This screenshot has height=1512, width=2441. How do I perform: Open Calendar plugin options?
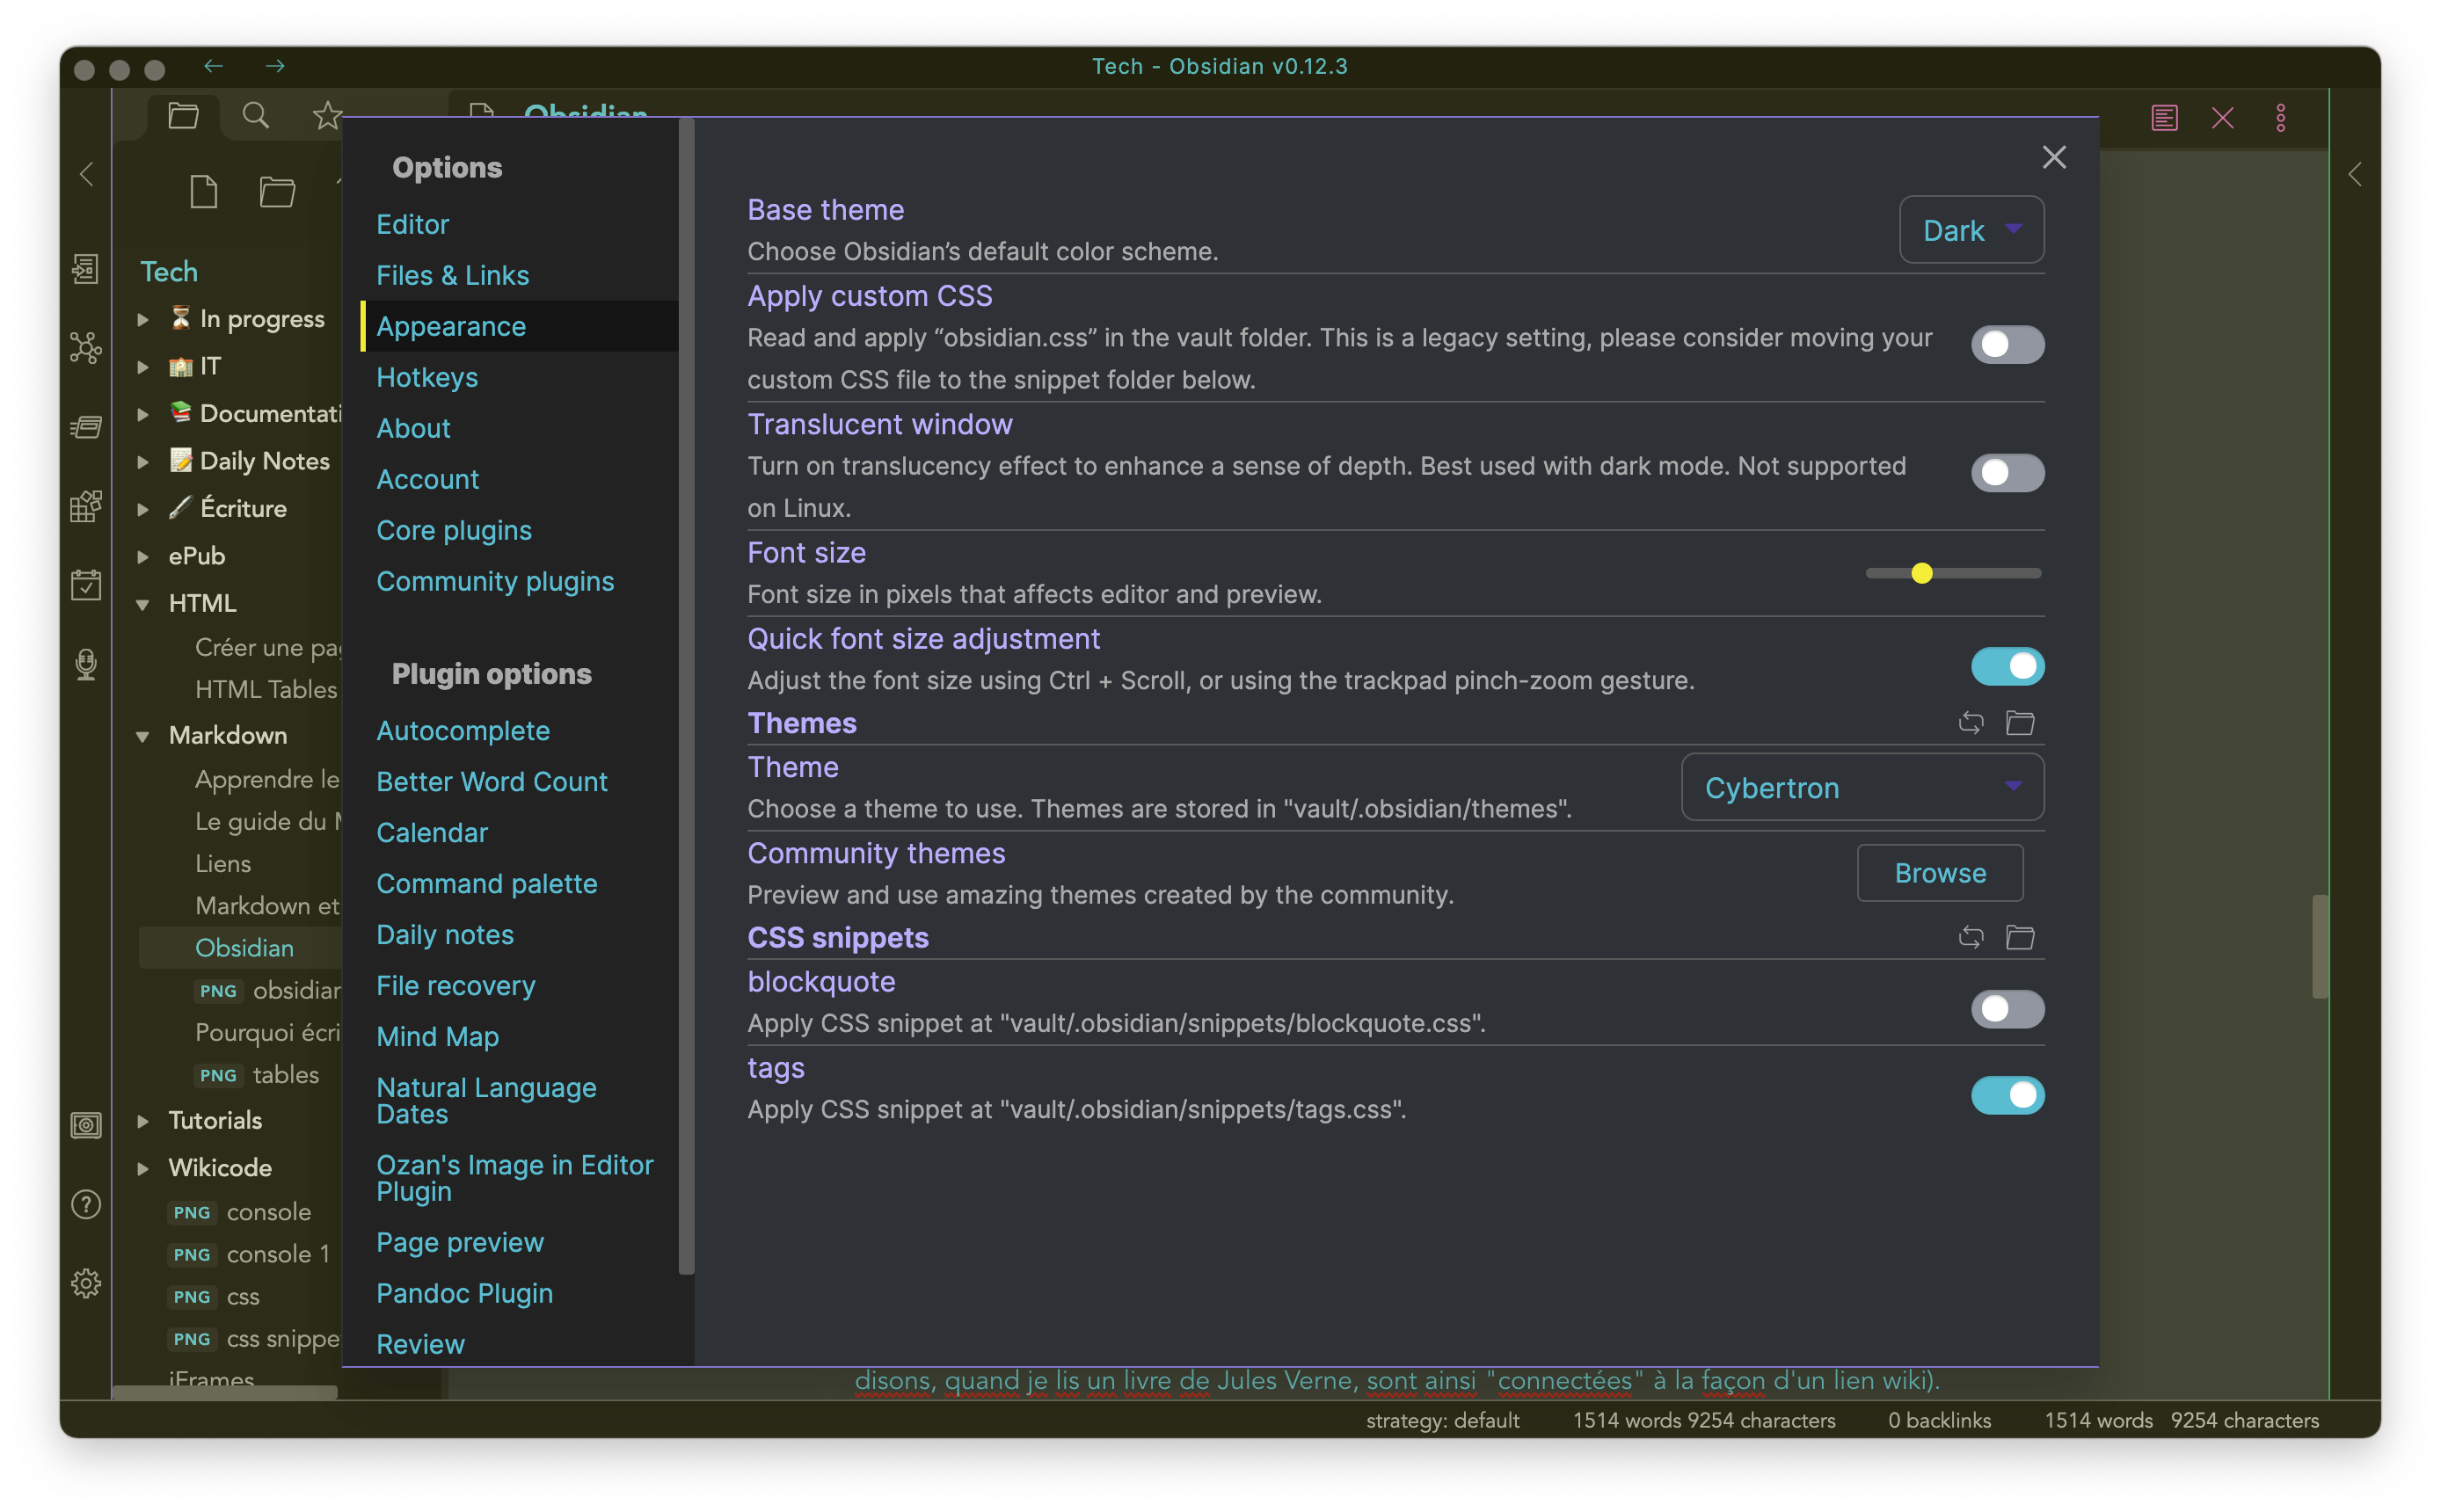coord(432,832)
